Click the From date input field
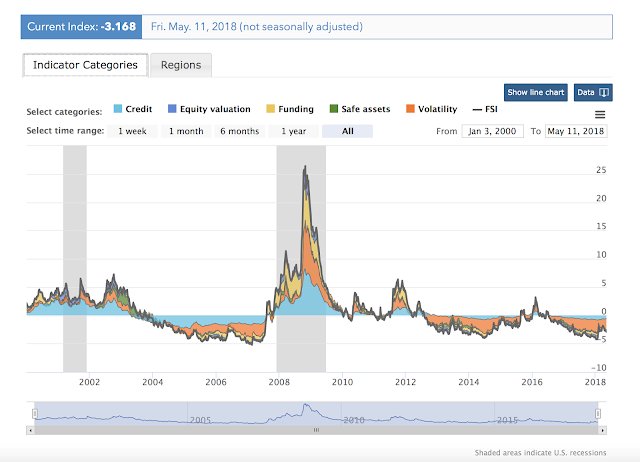The image size is (640, 462). pyautogui.click(x=492, y=132)
